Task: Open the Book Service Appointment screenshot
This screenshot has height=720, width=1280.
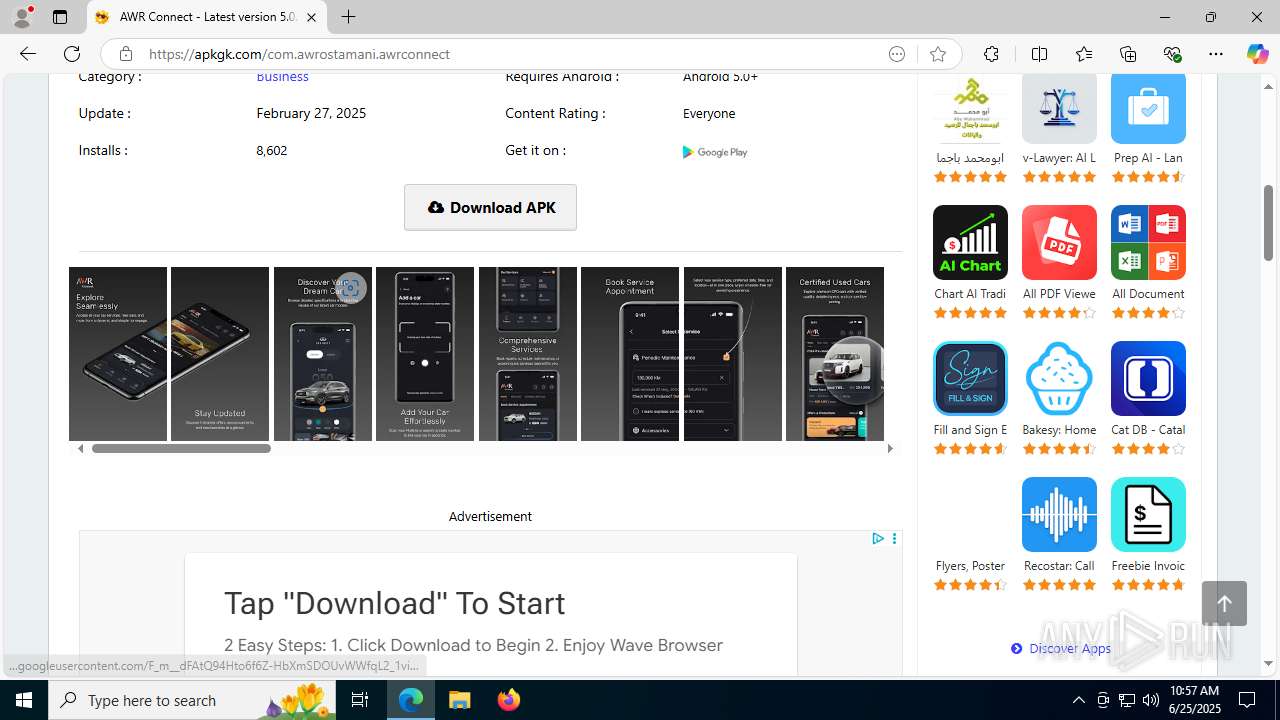Action: [630, 353]
